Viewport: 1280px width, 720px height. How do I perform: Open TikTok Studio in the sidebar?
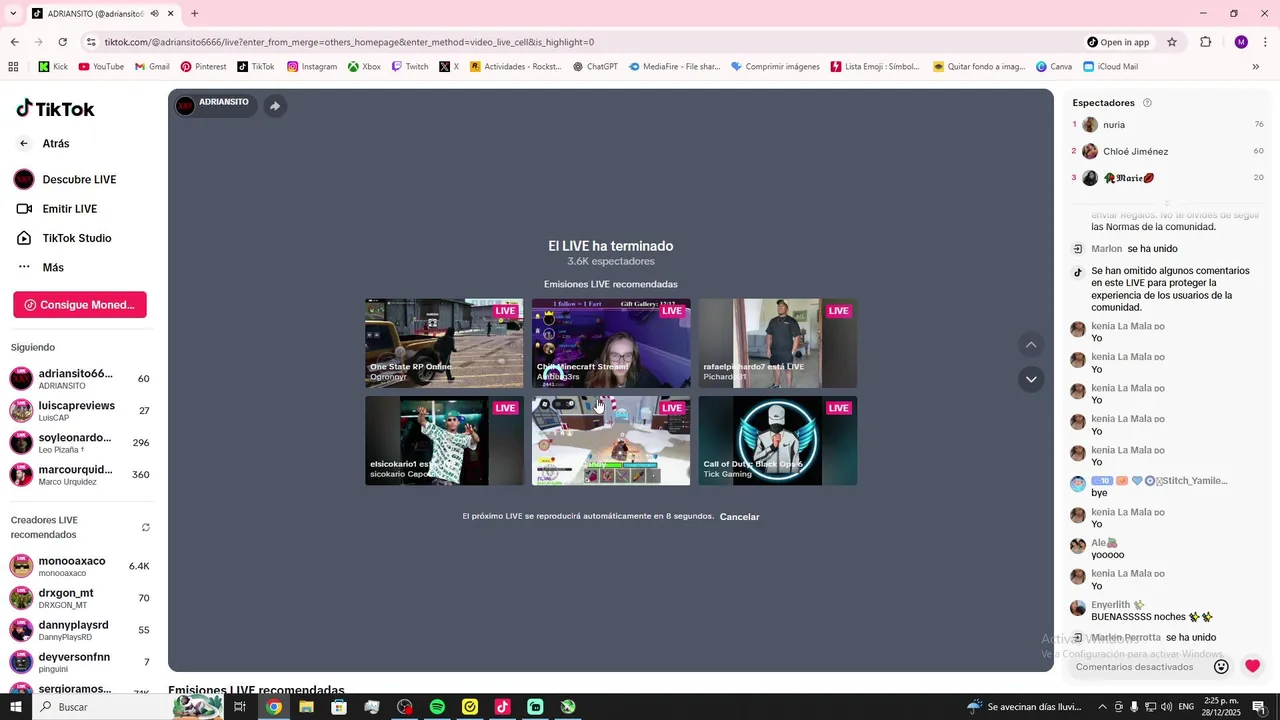pos(63,238)
